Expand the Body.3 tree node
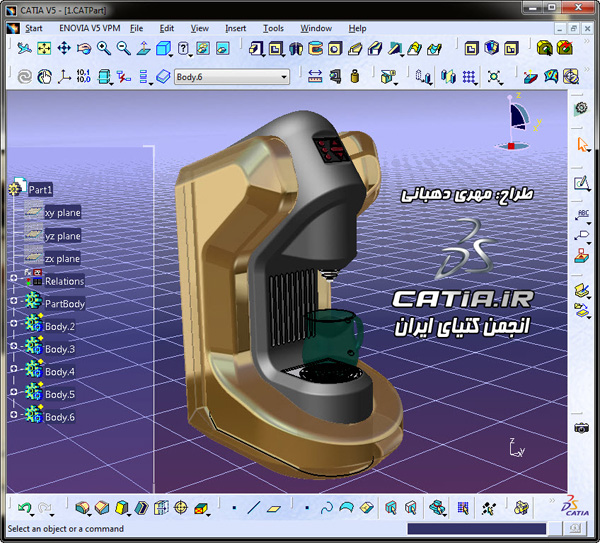 point(14,346)
